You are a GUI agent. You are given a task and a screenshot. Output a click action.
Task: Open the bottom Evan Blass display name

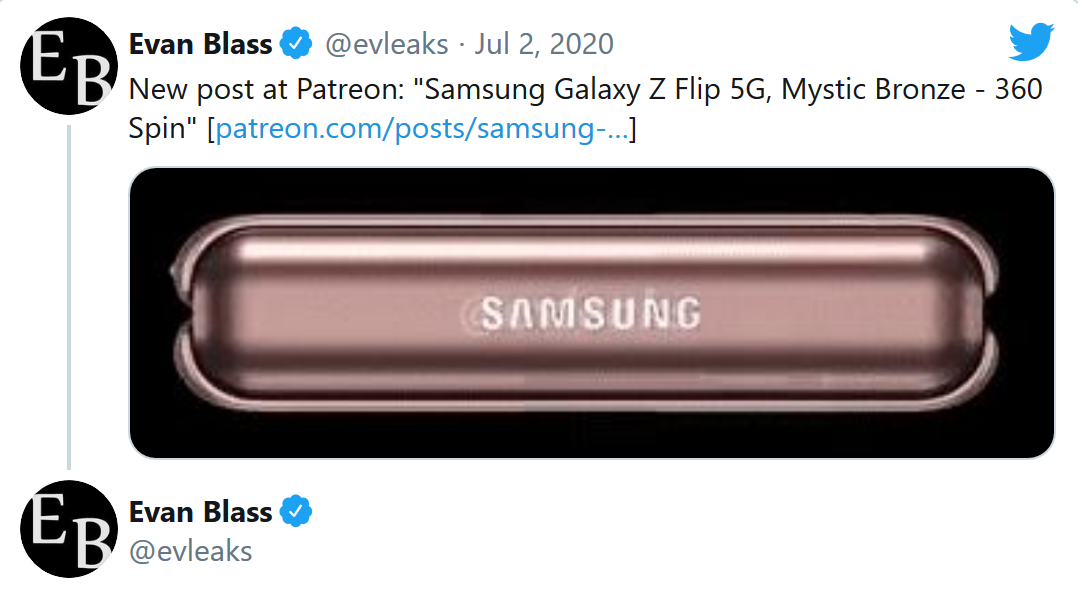[200, 512]
